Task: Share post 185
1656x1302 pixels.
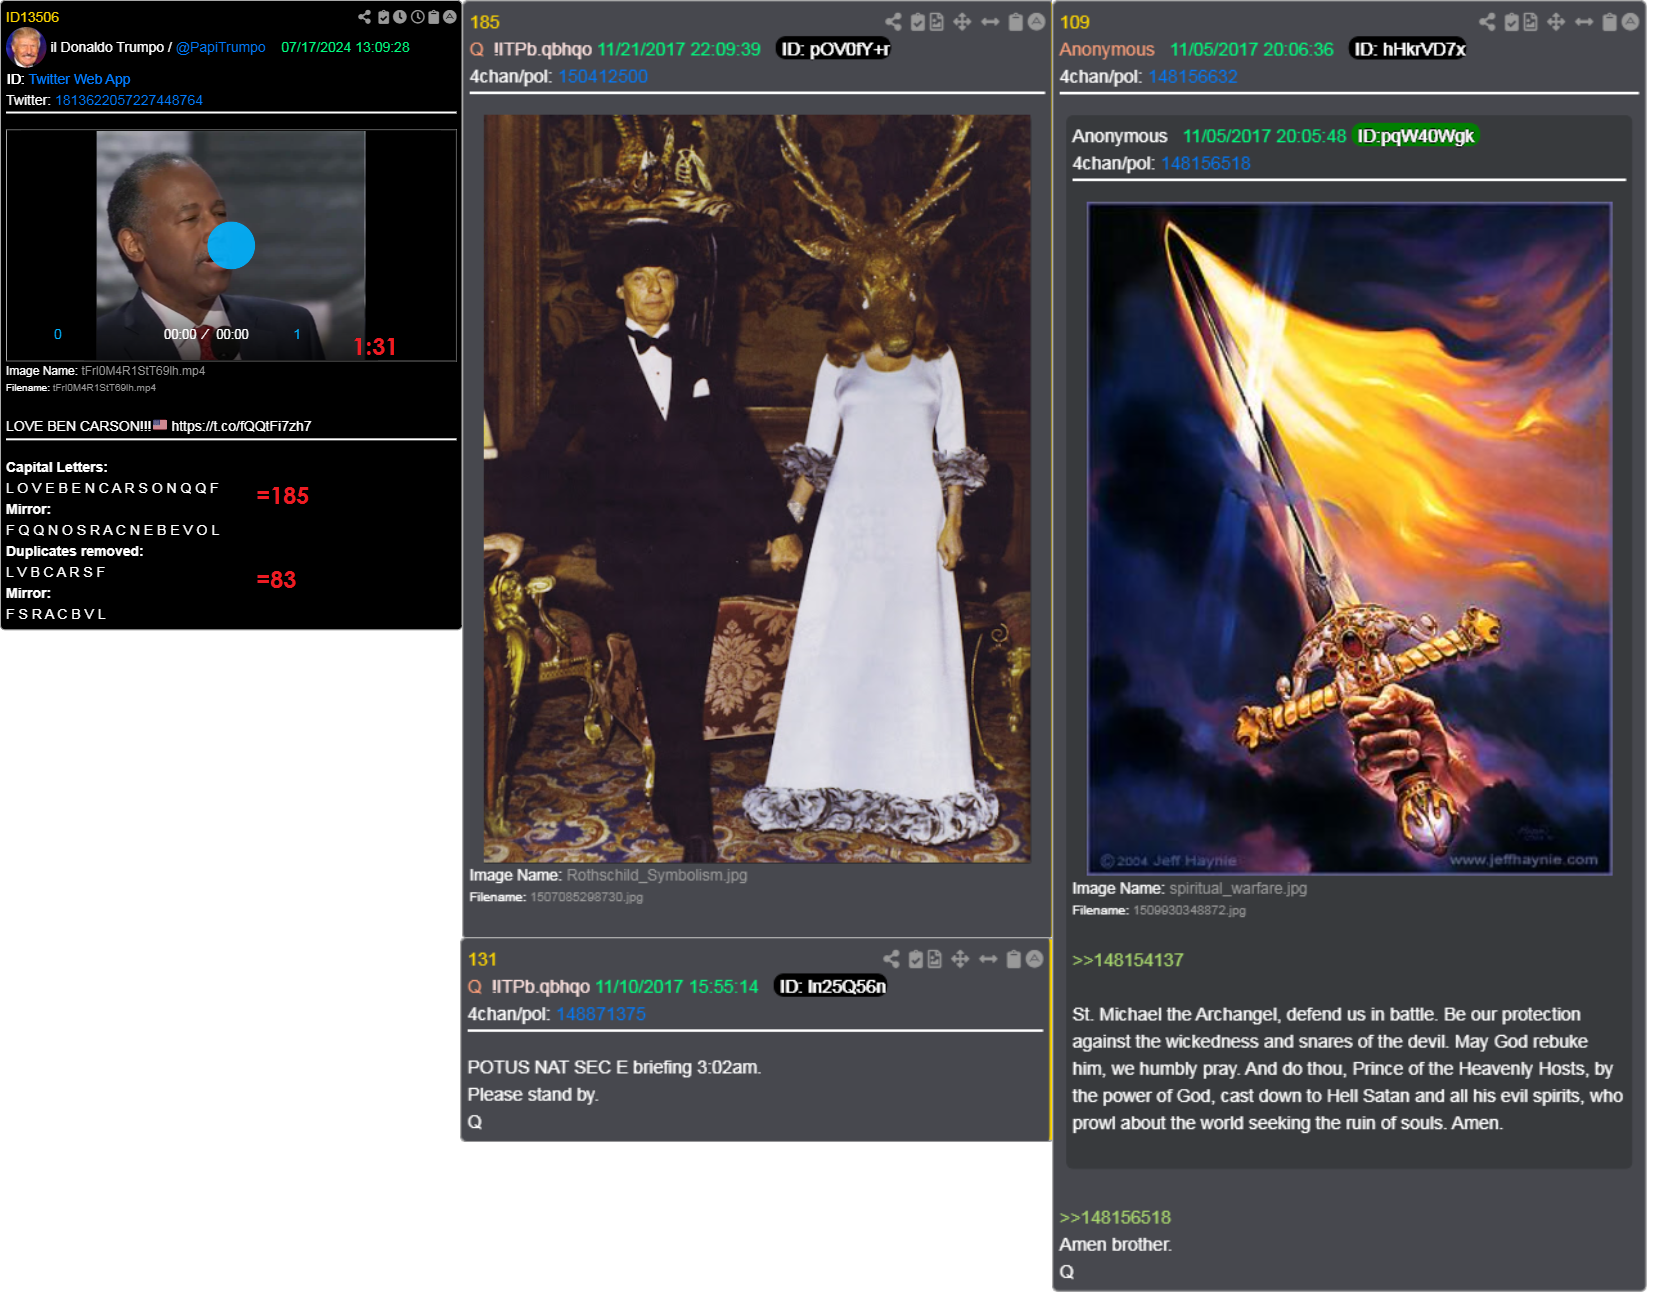Action: point(893,22)
